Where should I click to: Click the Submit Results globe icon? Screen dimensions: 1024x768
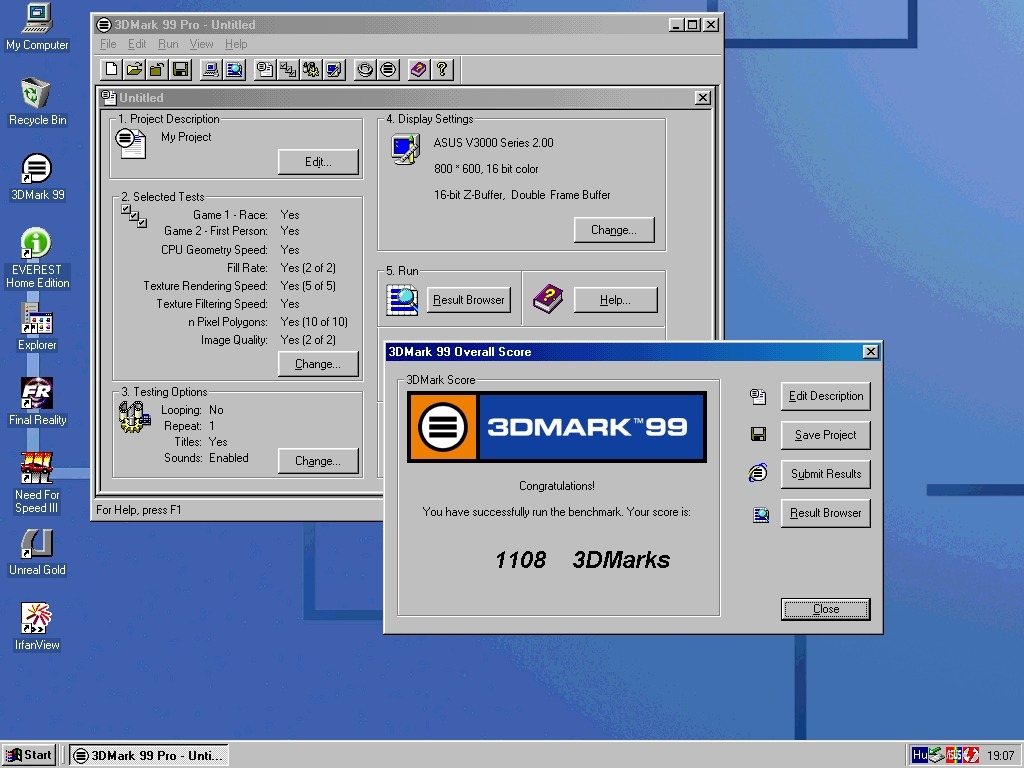coord(758,473)
